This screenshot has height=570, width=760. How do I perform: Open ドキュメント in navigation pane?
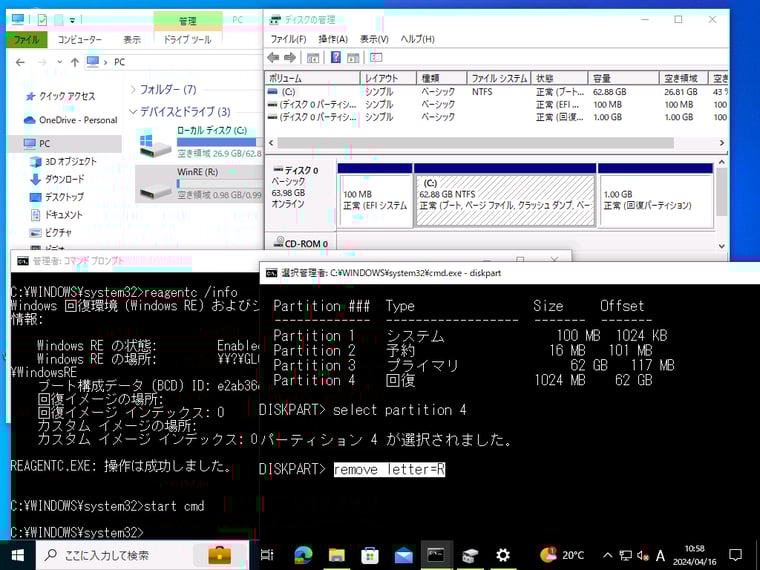[x=63, y=215]
